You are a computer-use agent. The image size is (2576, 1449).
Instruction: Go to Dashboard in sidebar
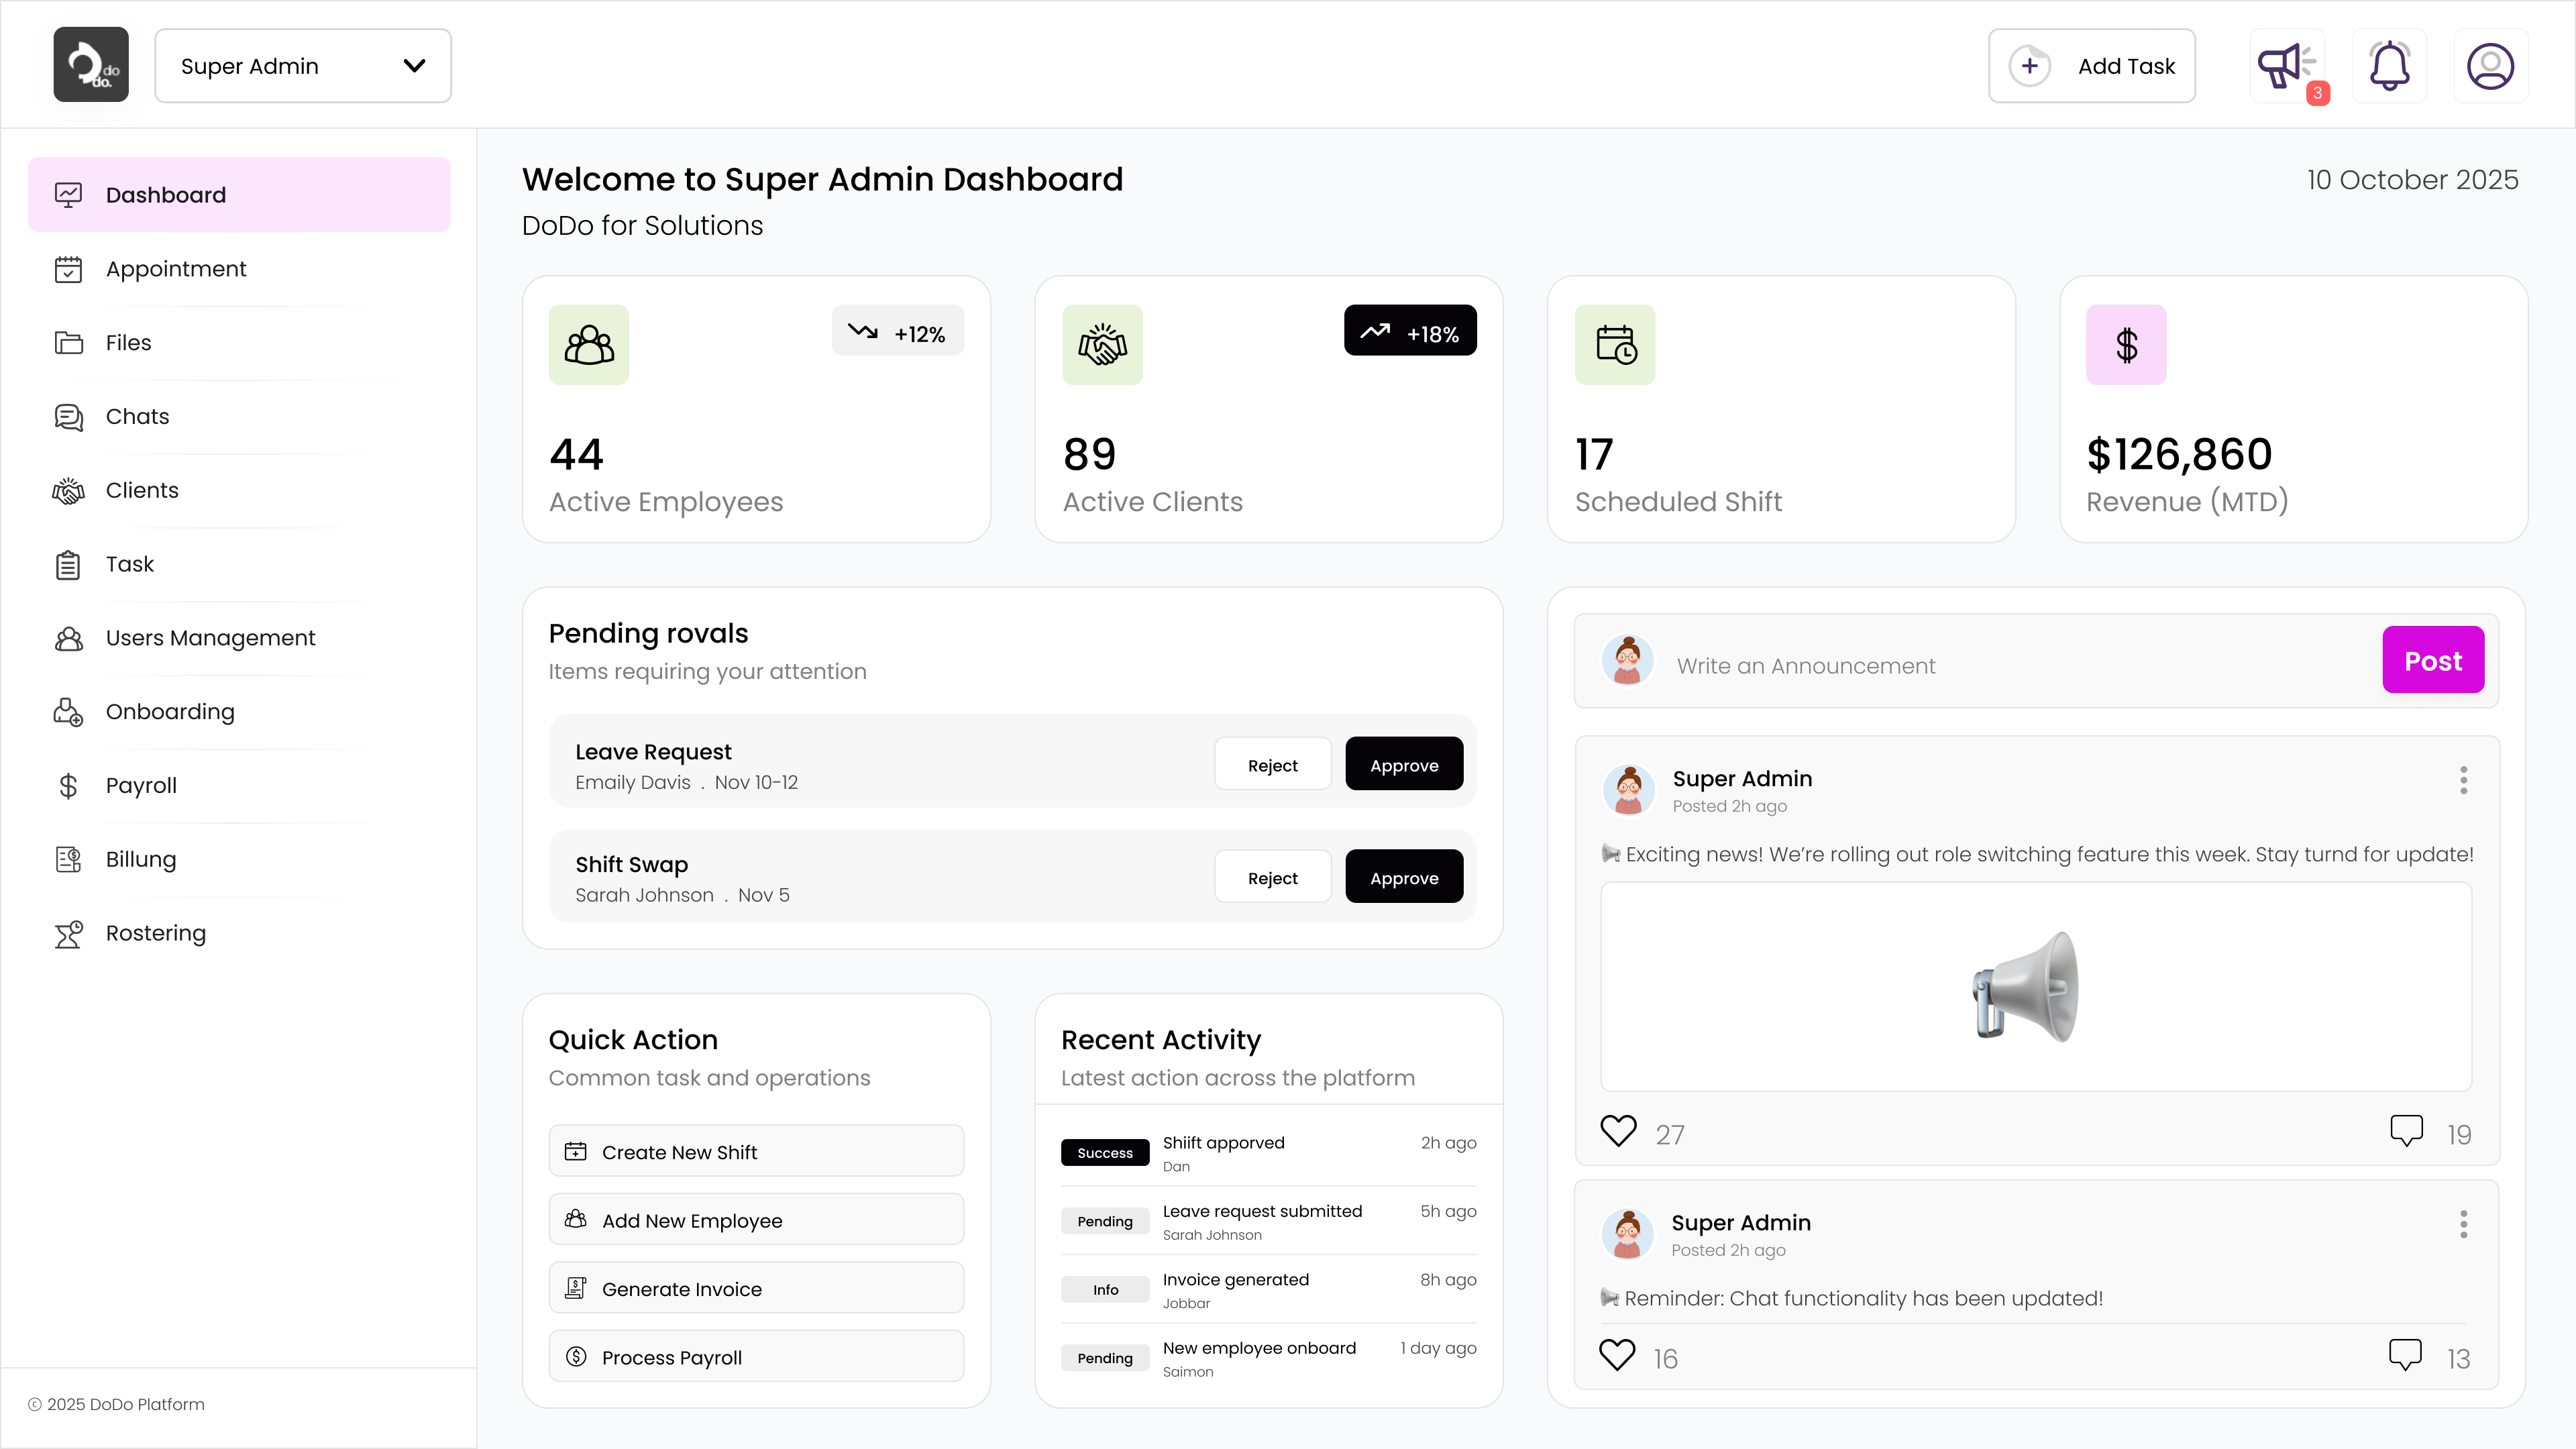click(x=239, y=195)
